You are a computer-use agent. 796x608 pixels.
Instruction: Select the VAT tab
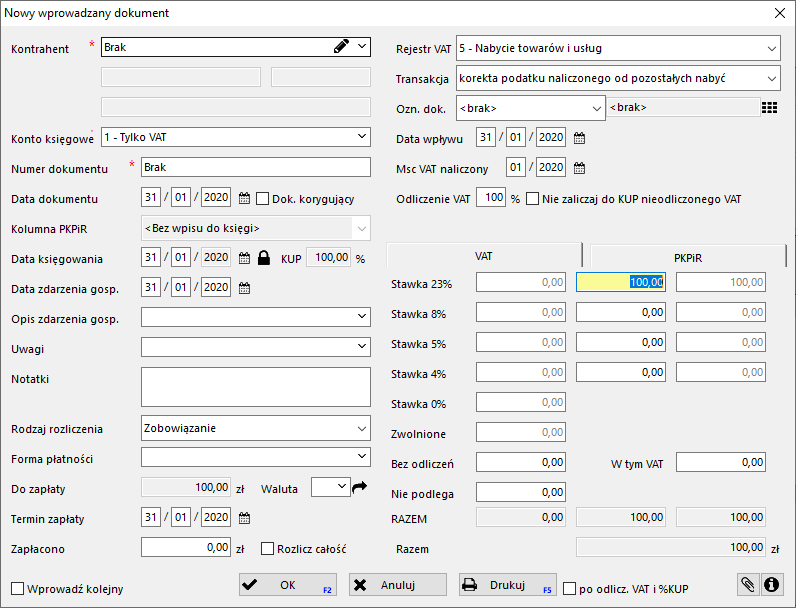click(x=483, y=256)
